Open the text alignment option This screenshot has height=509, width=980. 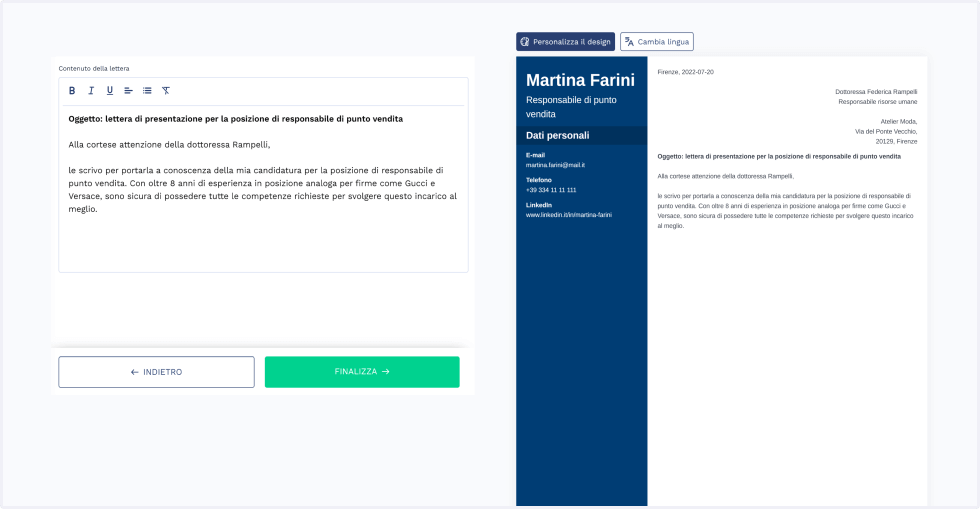click(x=128, y=91)
